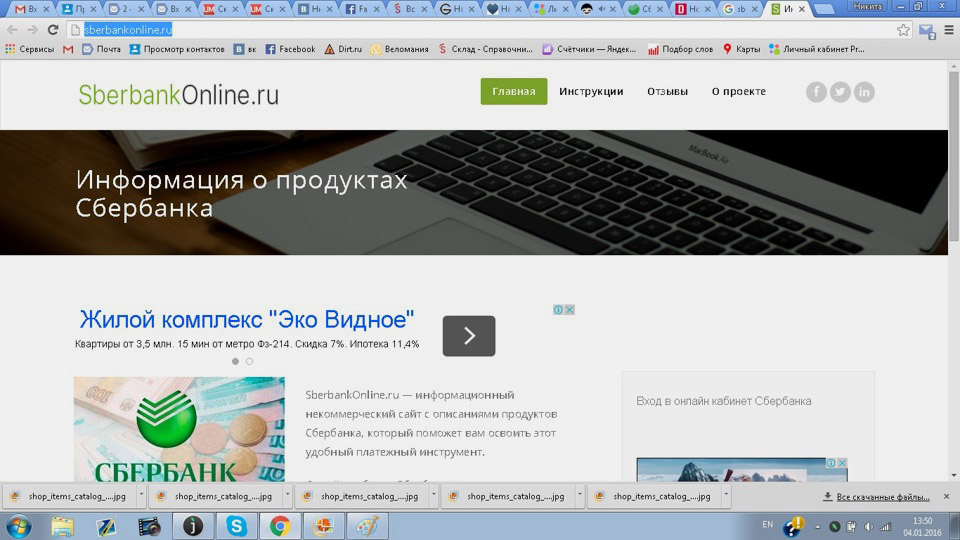Image resolution: width=960 pixels, height=540 pixels.
Task: Open the Инструкции menu item
Action: 591,92
